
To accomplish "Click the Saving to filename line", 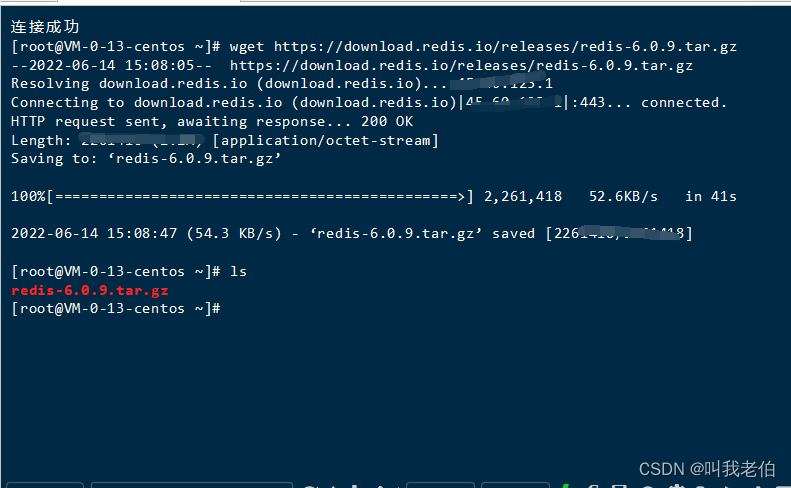I will (146, 159).
